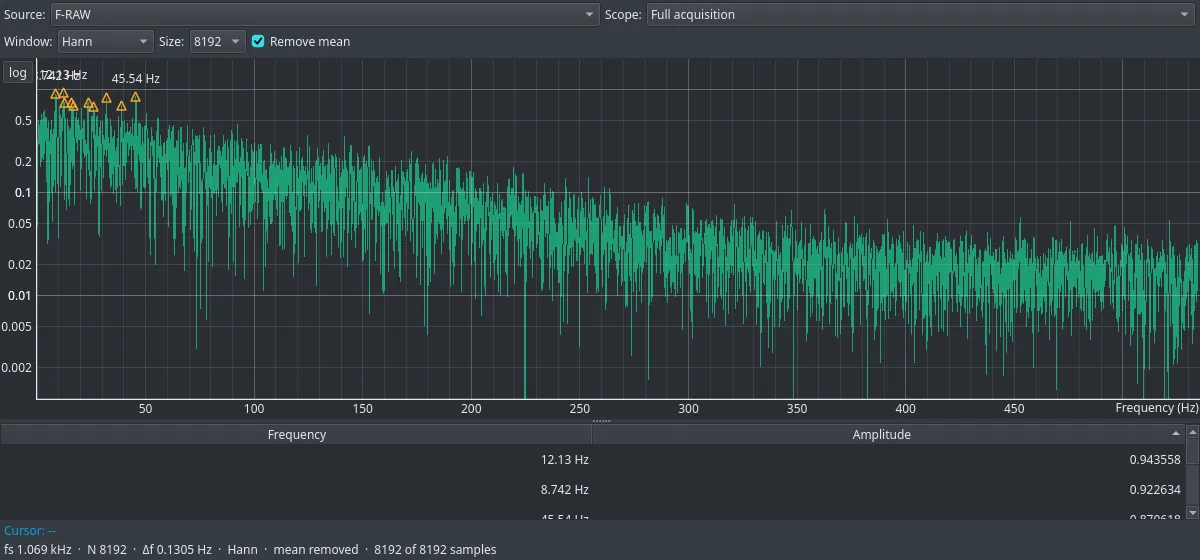Select the amplitude cell 0.922634

point(888,489)
